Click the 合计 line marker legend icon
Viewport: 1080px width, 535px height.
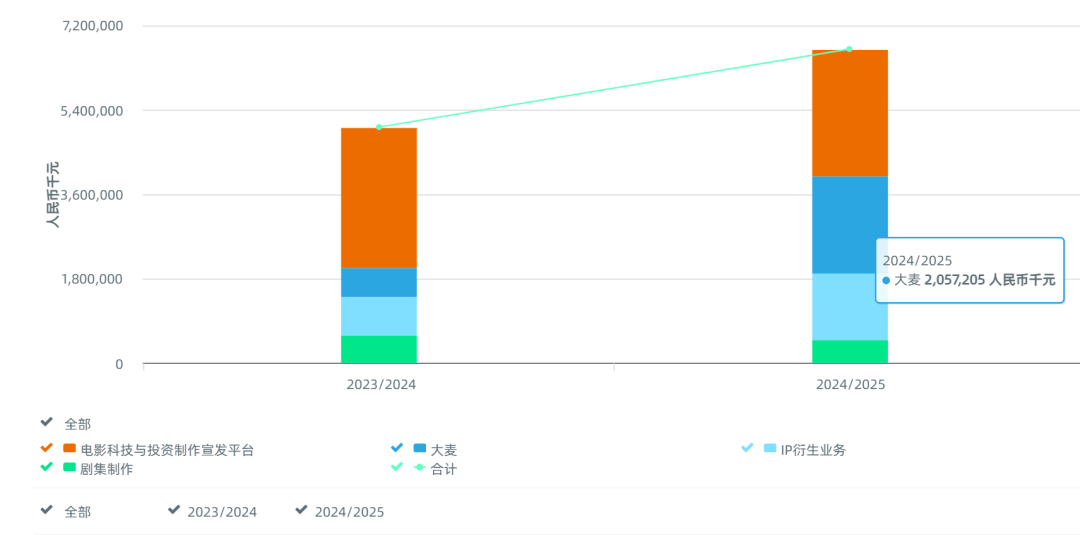420,468
